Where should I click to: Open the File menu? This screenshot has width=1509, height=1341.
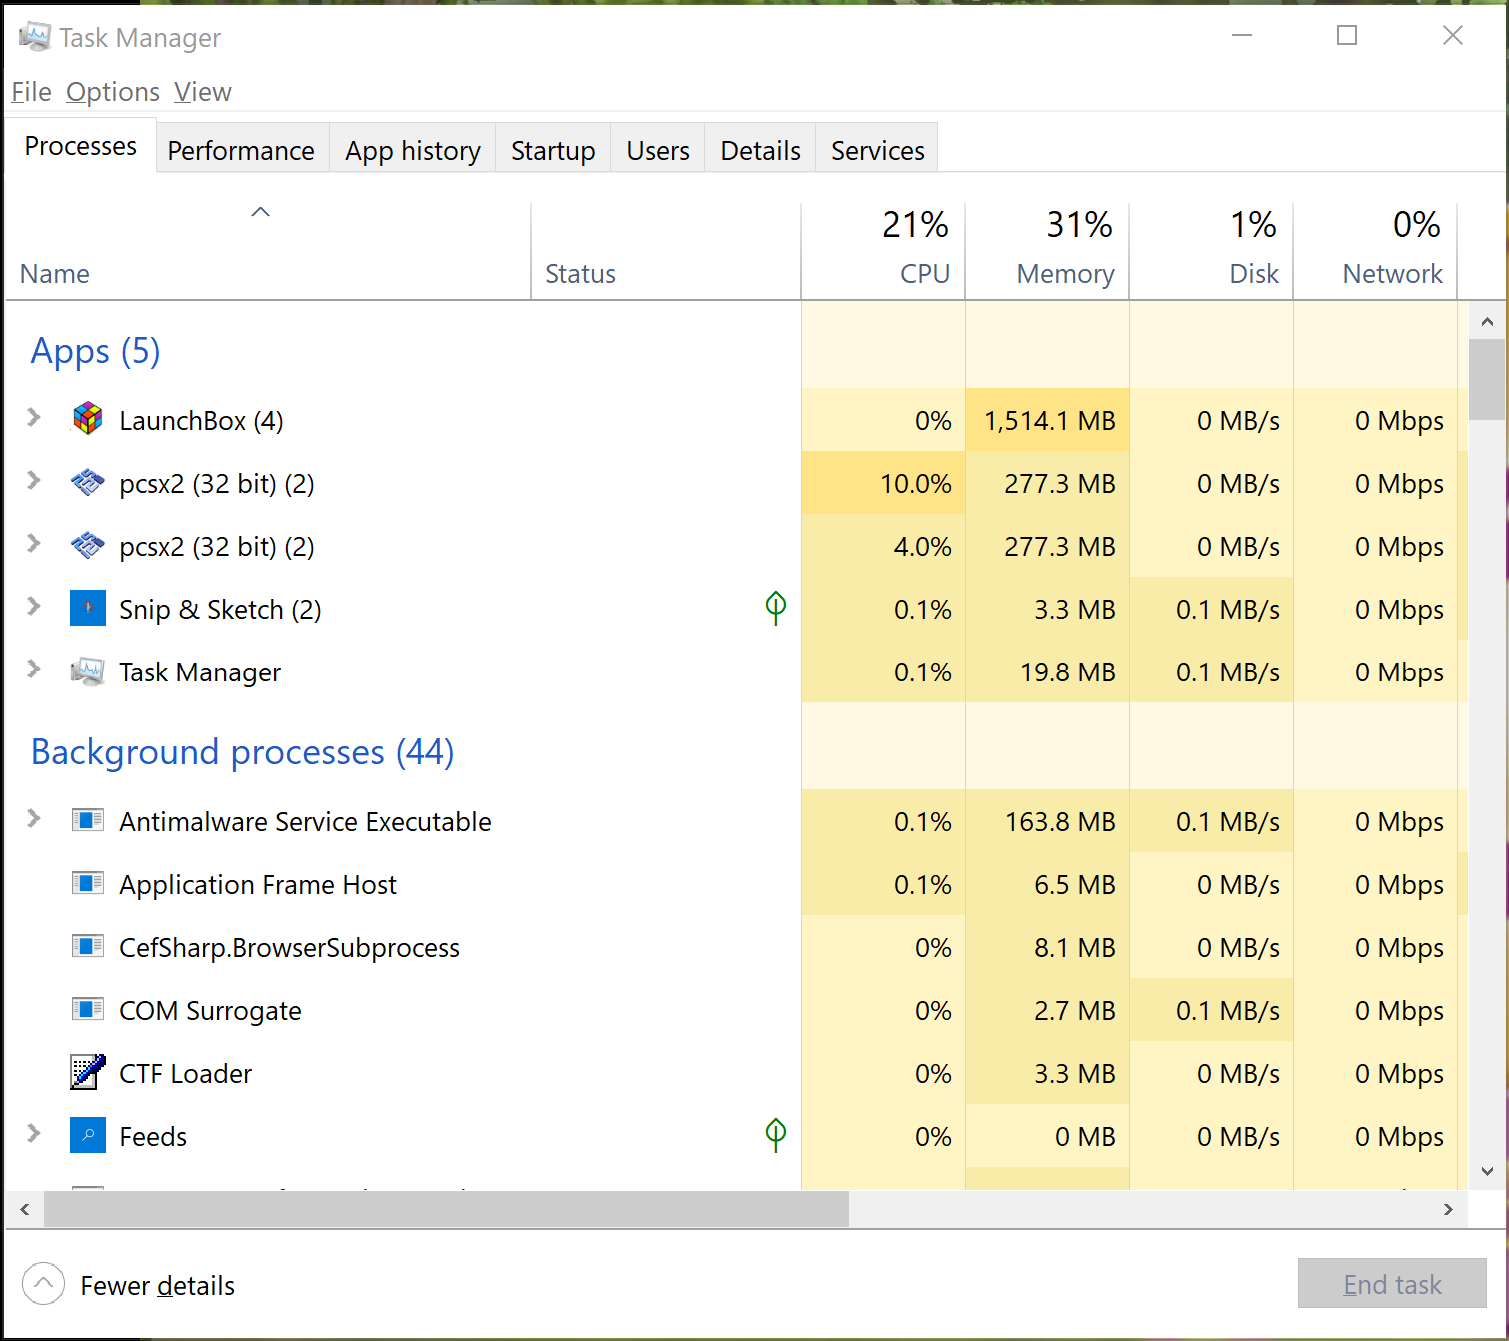pyautogui.click(x=31, y=92)
